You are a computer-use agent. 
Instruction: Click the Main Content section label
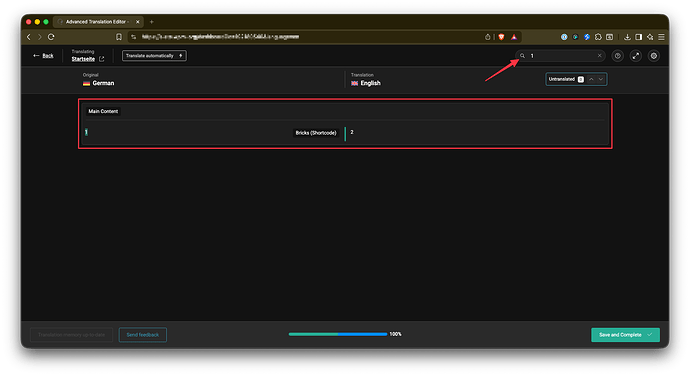click(103, 111)
